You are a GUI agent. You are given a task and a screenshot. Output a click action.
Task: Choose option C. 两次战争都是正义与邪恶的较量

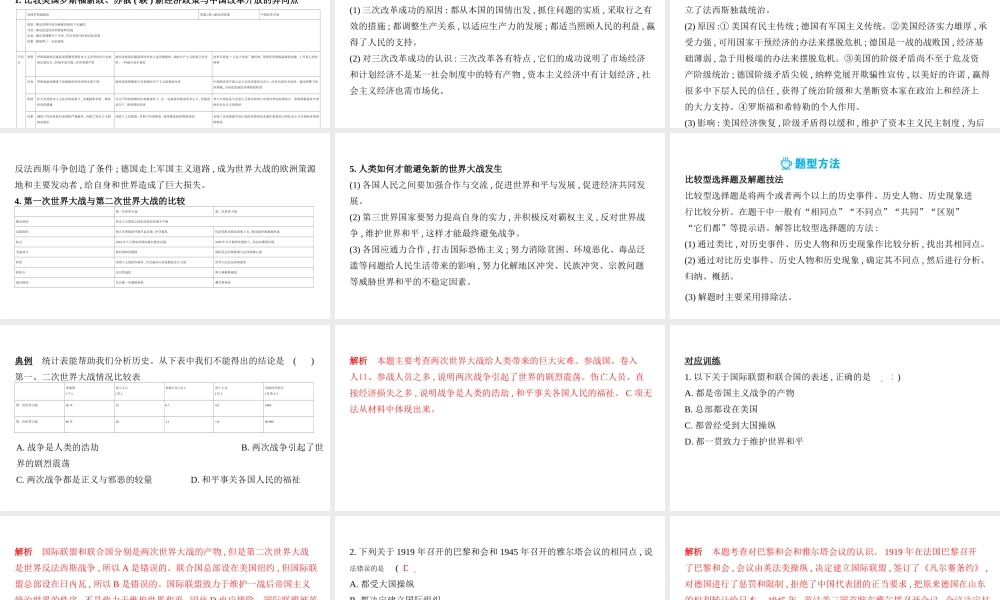(84, 479)
